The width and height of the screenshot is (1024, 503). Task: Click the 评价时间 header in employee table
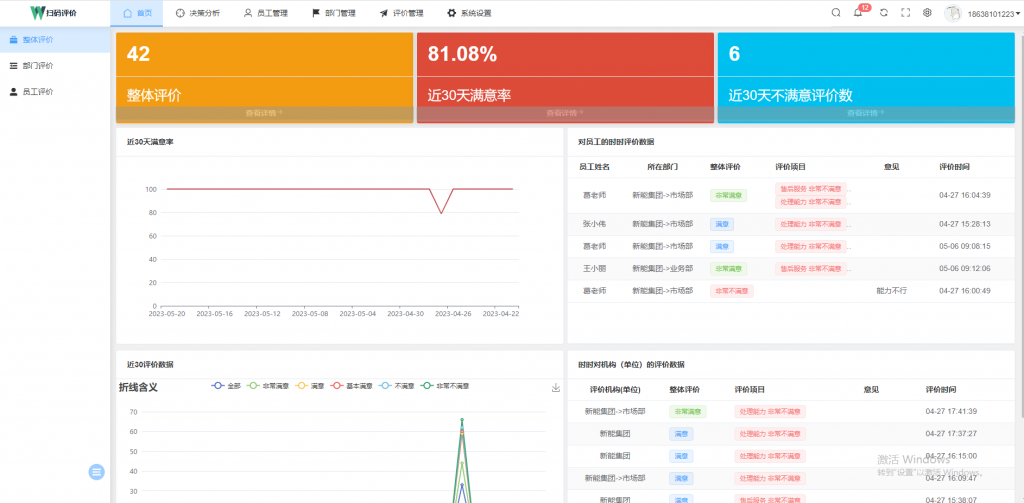pos(954,167)
